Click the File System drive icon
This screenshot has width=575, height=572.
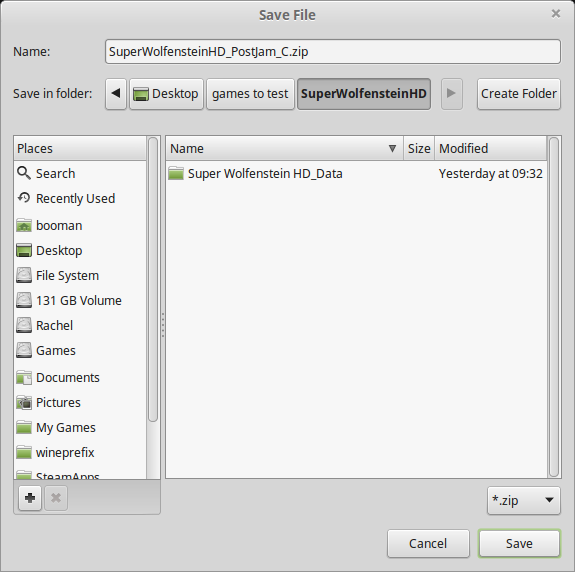pyautogui.click(x=24, y=275)
